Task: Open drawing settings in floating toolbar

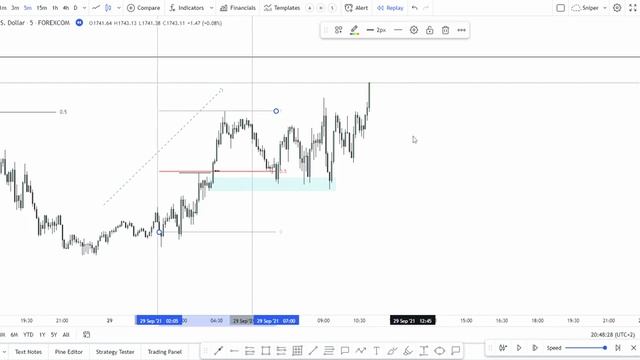Action: click(414, 30)
